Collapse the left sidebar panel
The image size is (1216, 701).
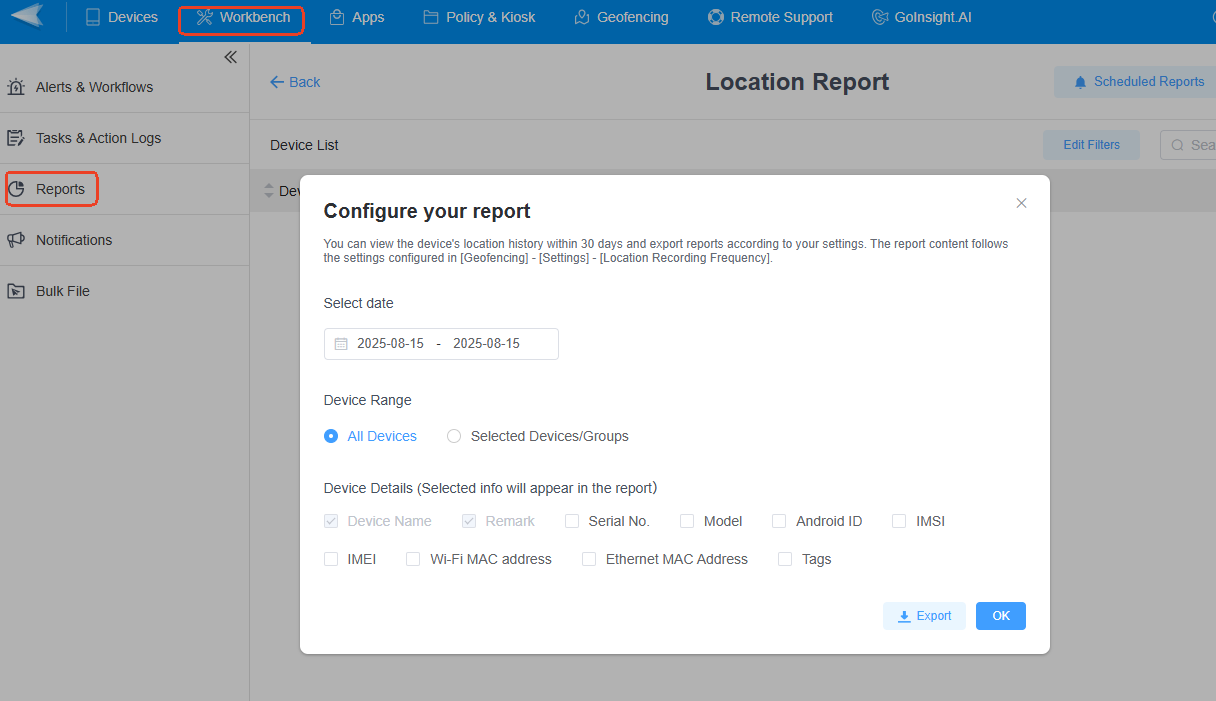coord(230,57)
